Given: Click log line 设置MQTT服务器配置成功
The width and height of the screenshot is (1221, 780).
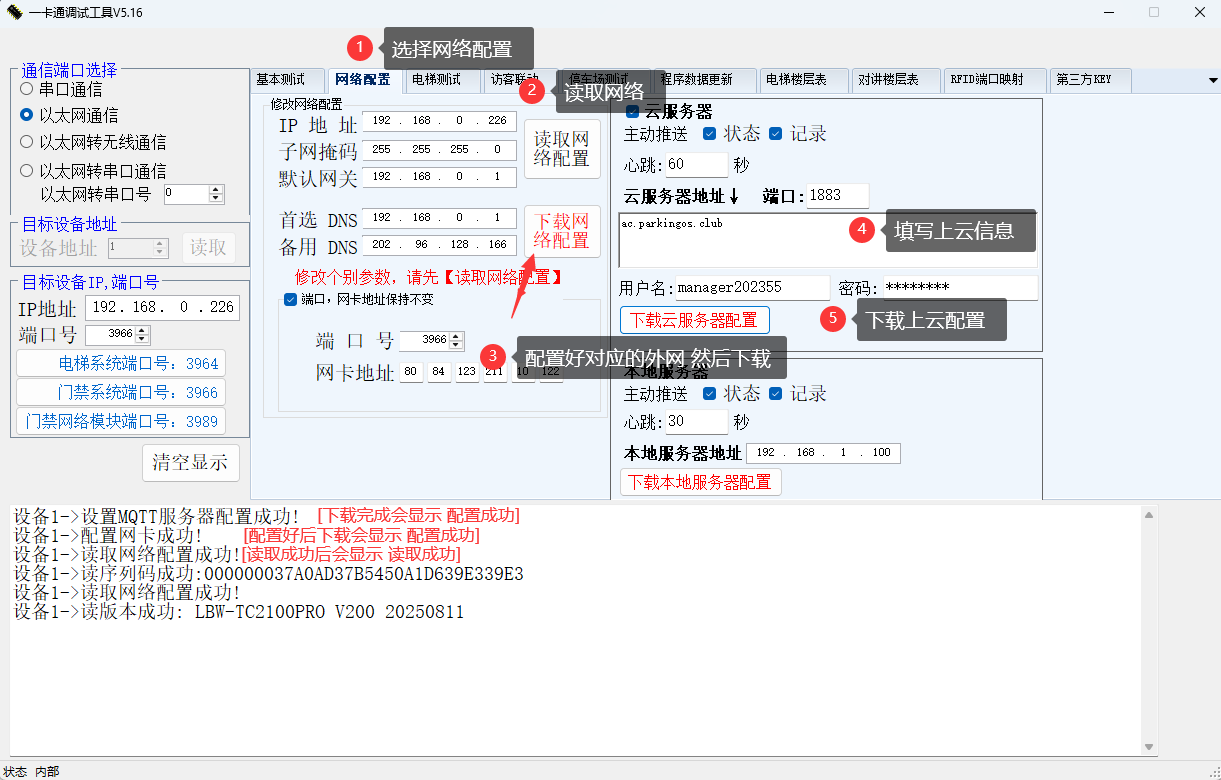Looking at the screenshot, I should 155,516.
